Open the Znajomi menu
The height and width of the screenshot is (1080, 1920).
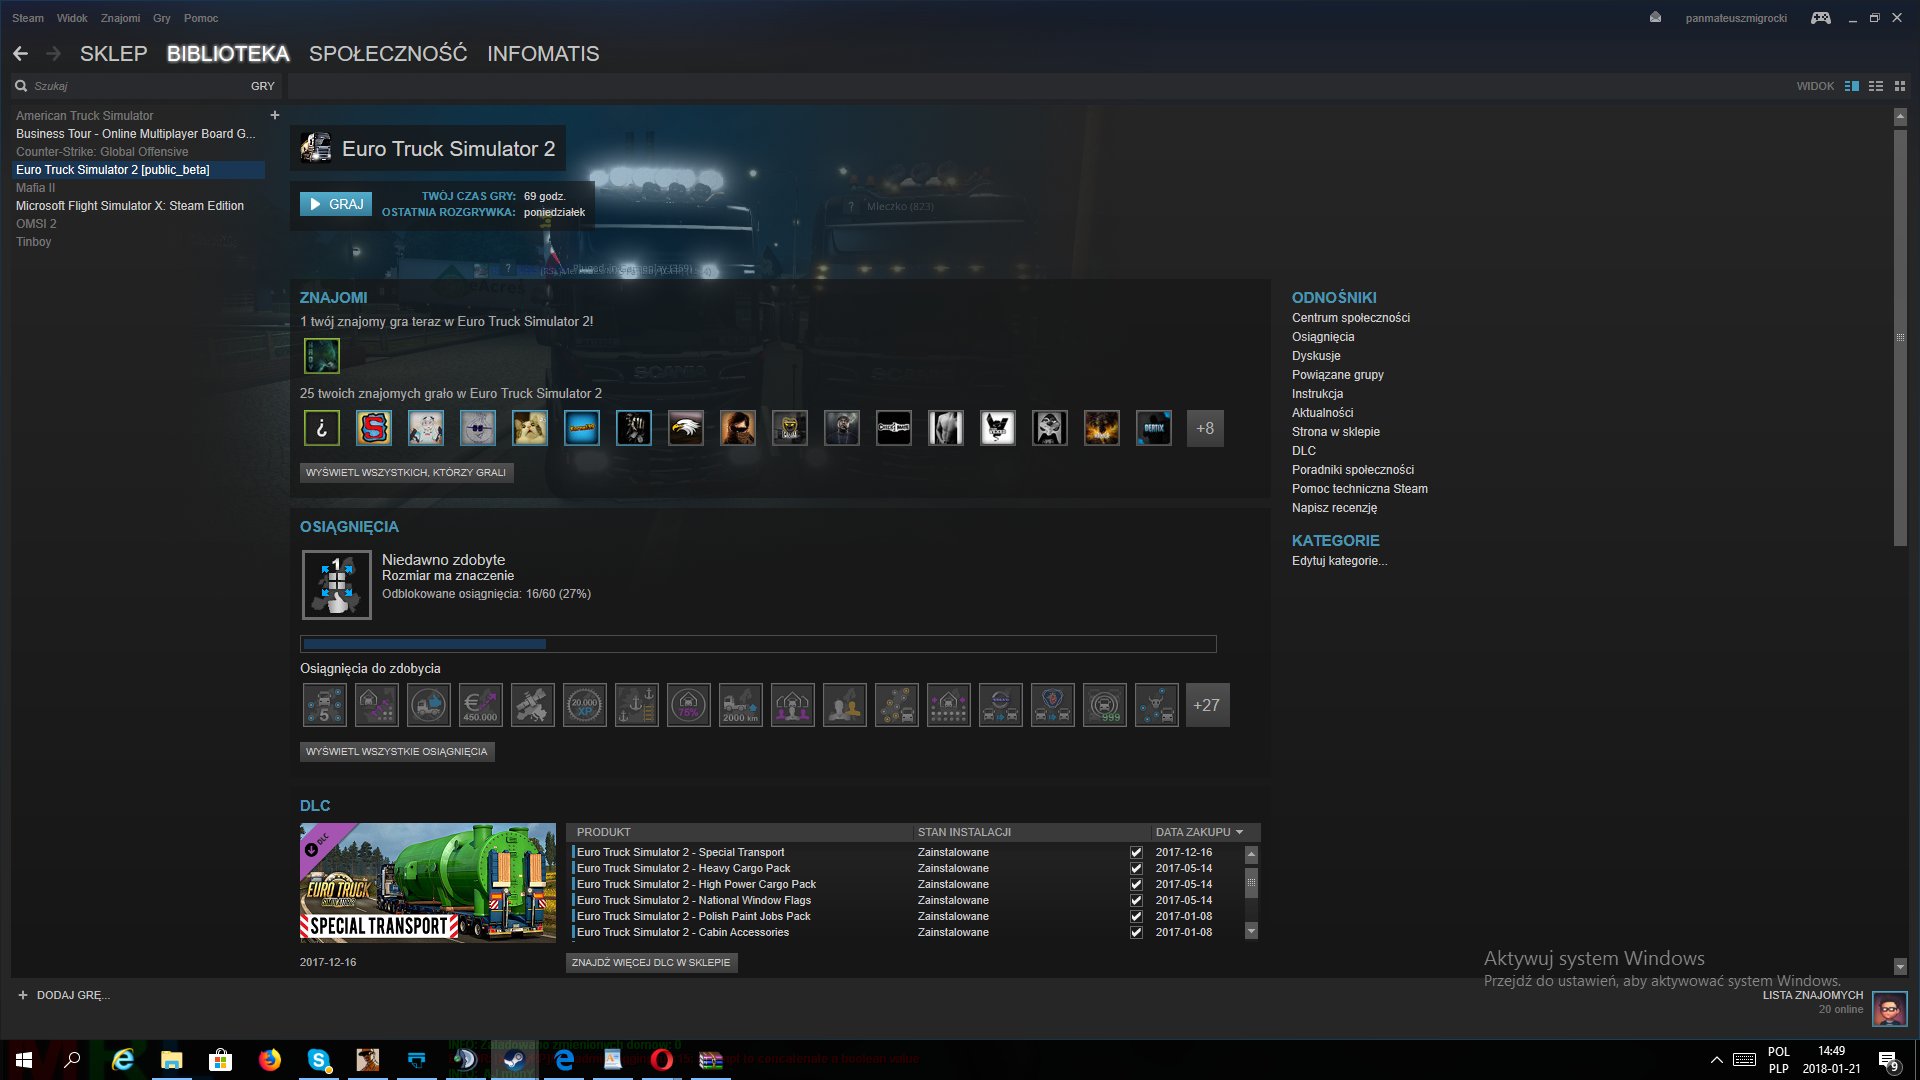[x=120, y=18]
